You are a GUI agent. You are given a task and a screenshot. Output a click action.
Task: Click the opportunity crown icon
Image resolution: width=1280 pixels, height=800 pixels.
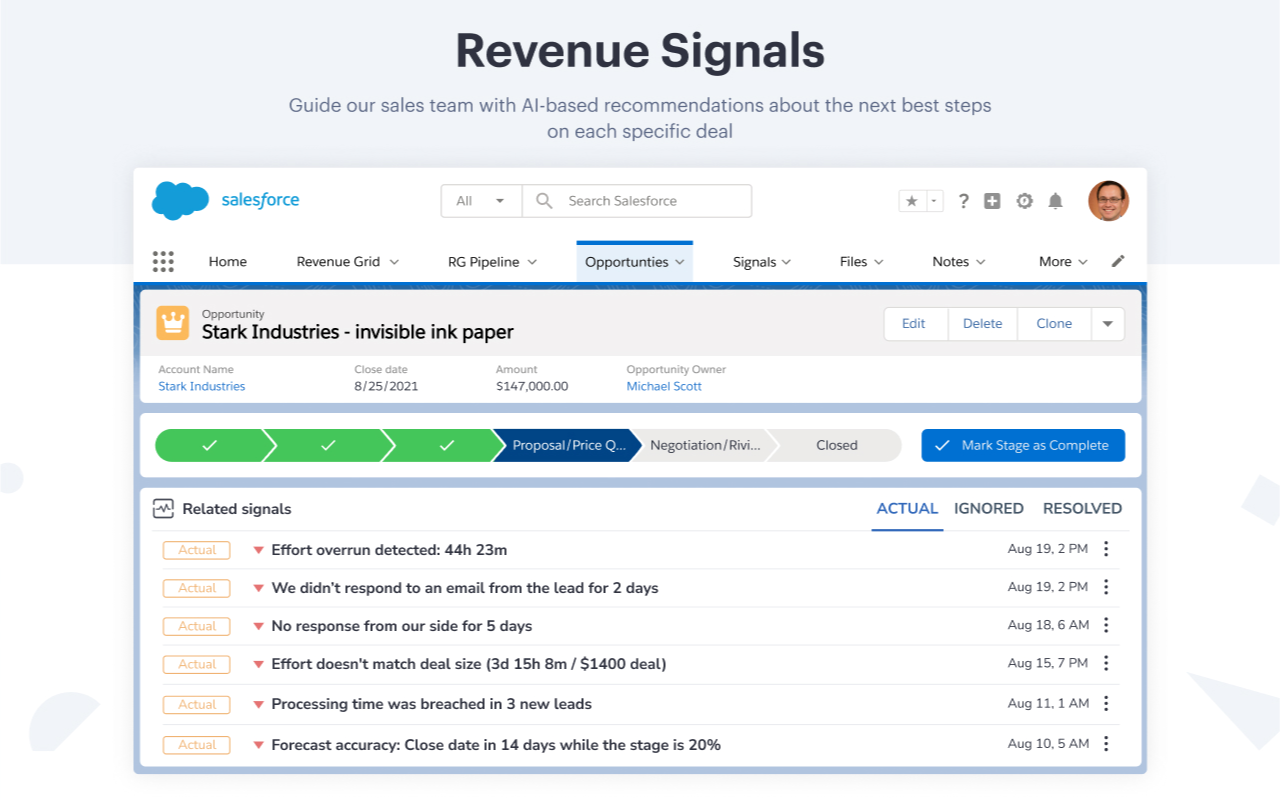coord(173,323)
